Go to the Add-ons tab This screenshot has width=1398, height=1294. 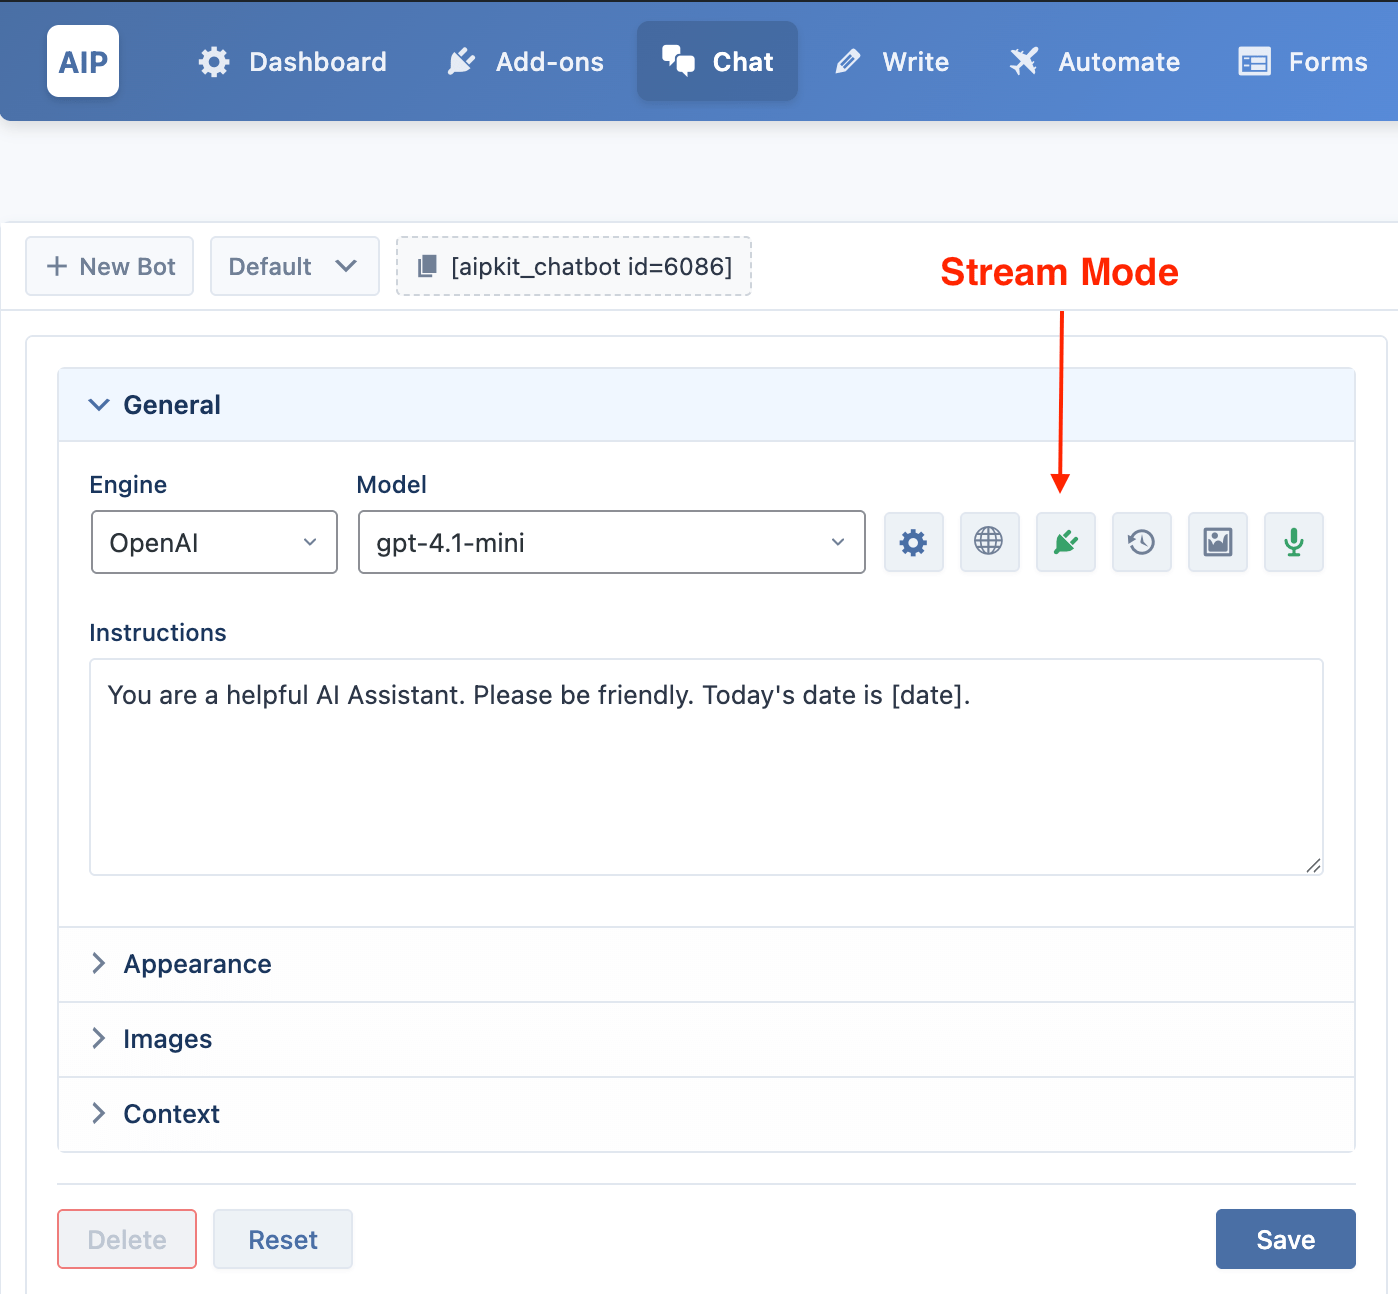pyautogui.click(x=525, y=62)
